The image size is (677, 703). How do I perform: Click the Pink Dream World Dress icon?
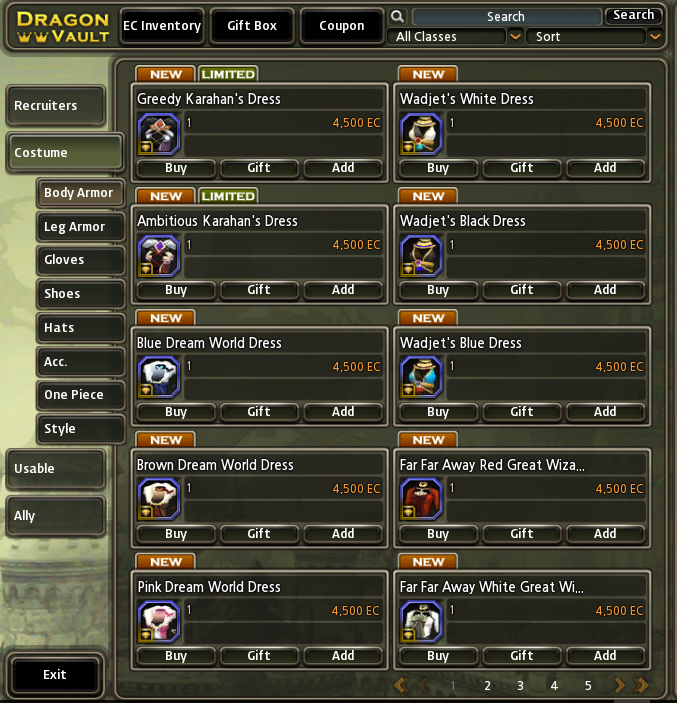point(159,621)
